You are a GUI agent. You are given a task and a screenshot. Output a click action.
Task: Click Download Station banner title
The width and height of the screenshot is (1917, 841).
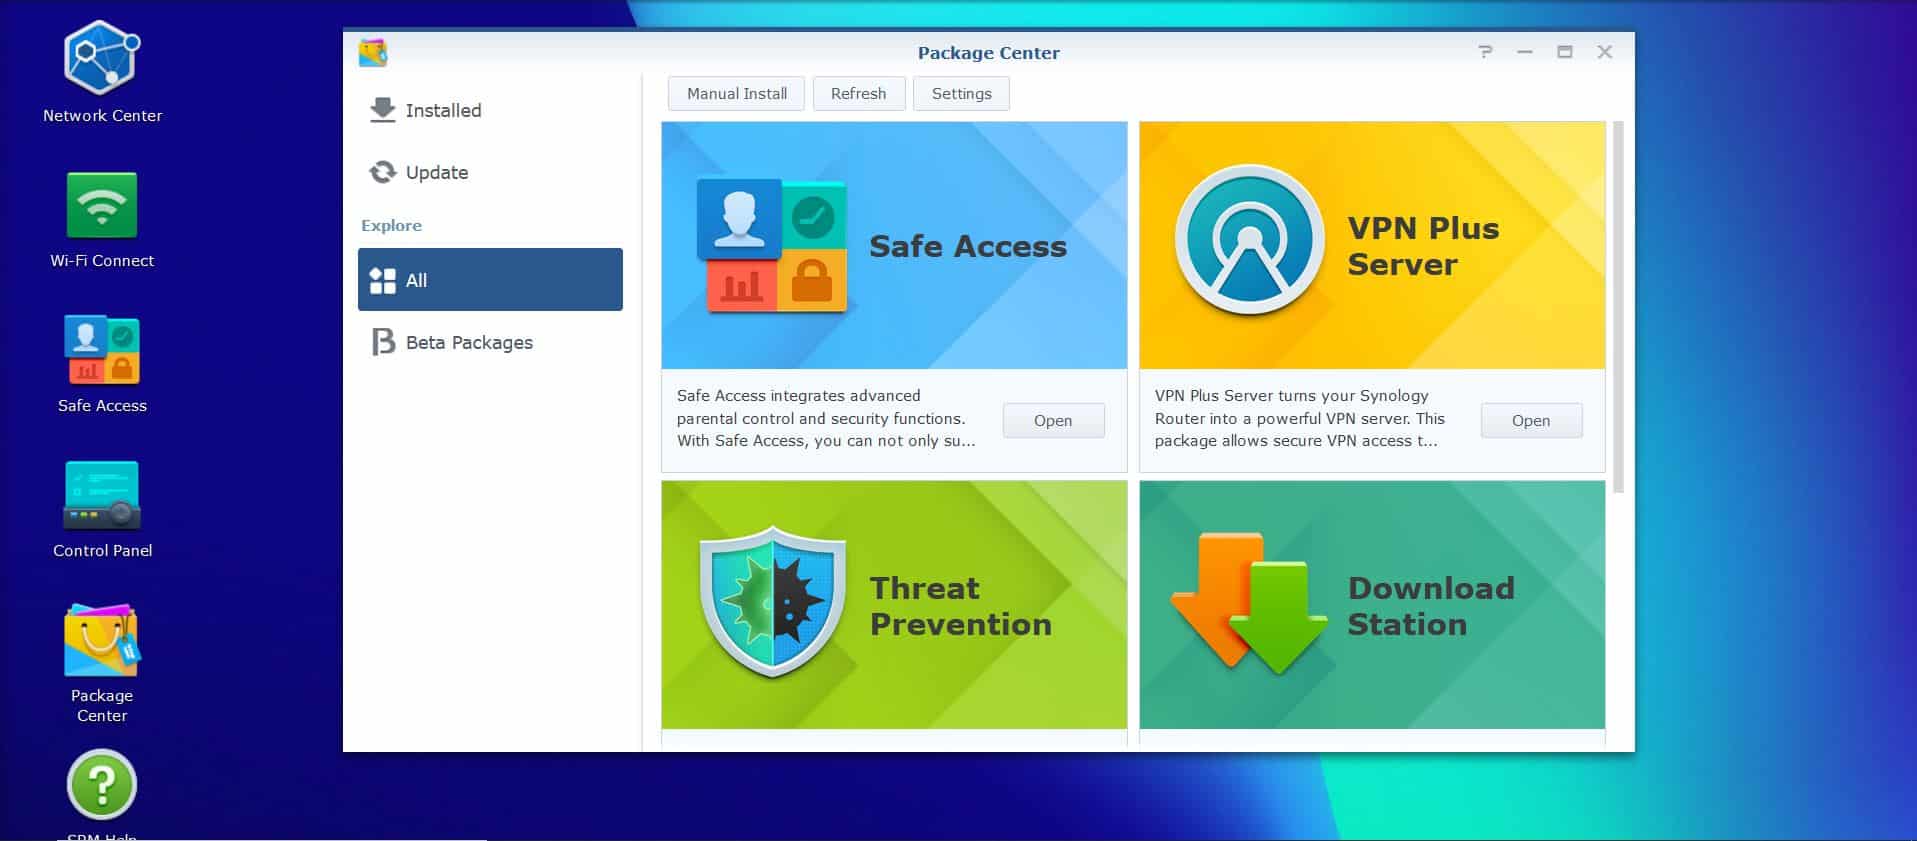(x=1431, y=606)
